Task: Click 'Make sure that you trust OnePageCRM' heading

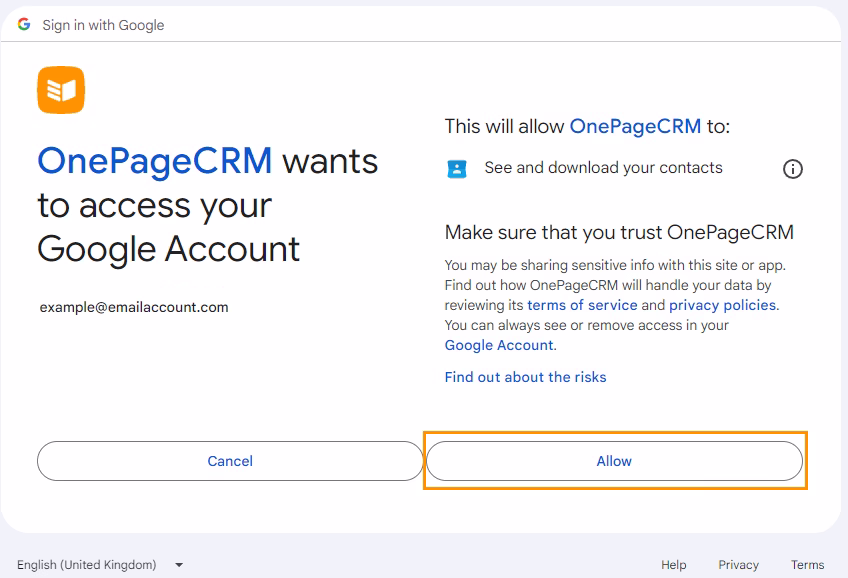Action: click(619, 233)
